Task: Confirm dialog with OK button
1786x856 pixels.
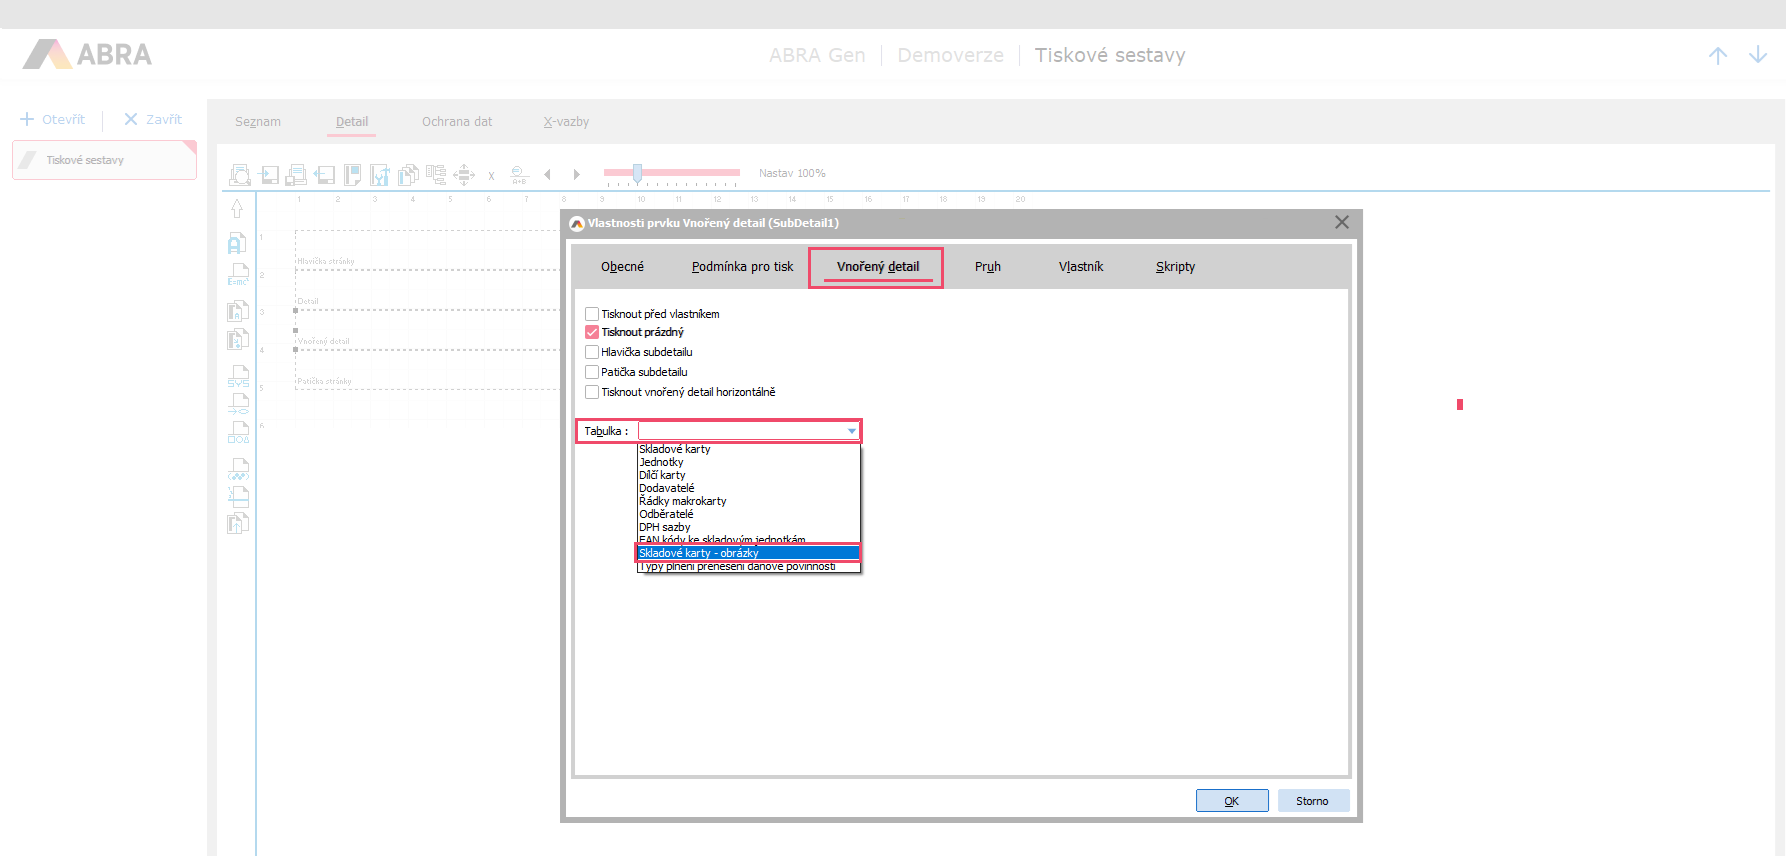Action: [x=1232, y=801]
